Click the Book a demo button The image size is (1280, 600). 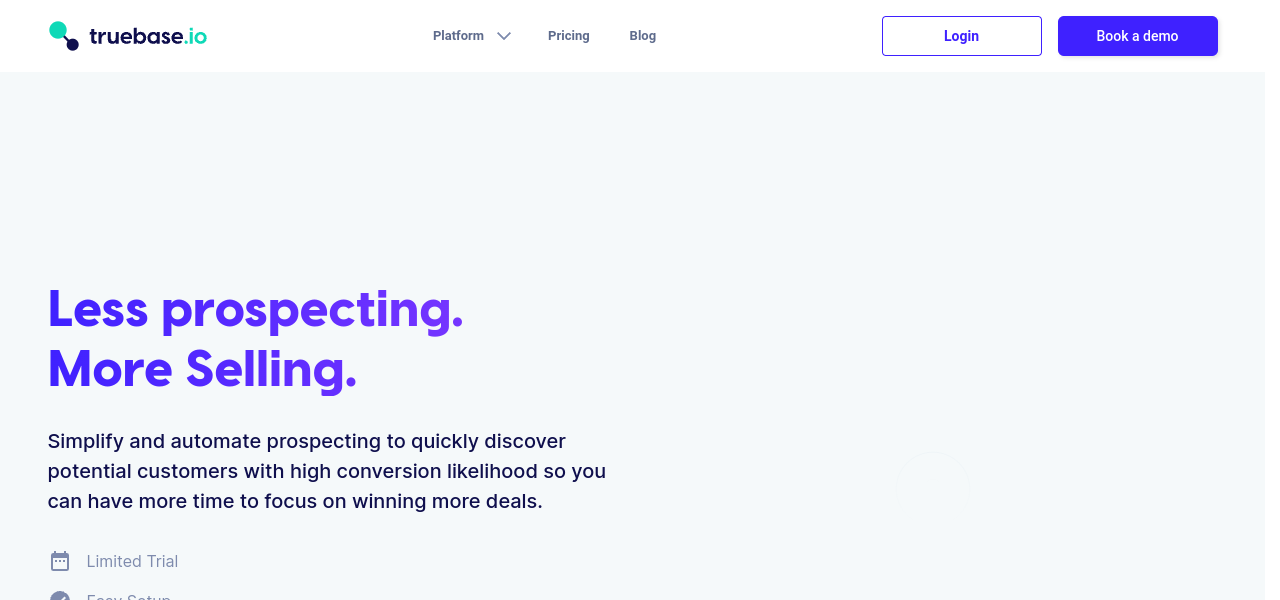(x=1137, y=36)
